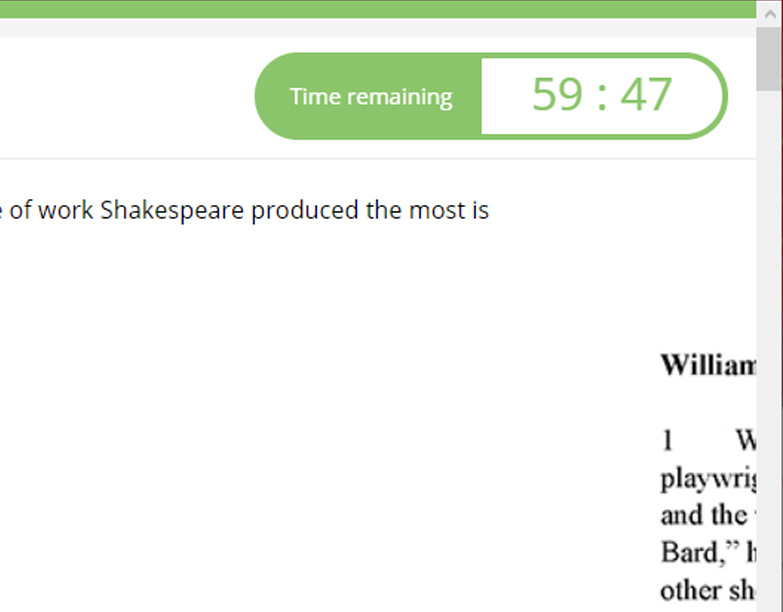The image size is (783, 612).
Task: Click the letter "W" beginning paragraph one
Action: 746,441
